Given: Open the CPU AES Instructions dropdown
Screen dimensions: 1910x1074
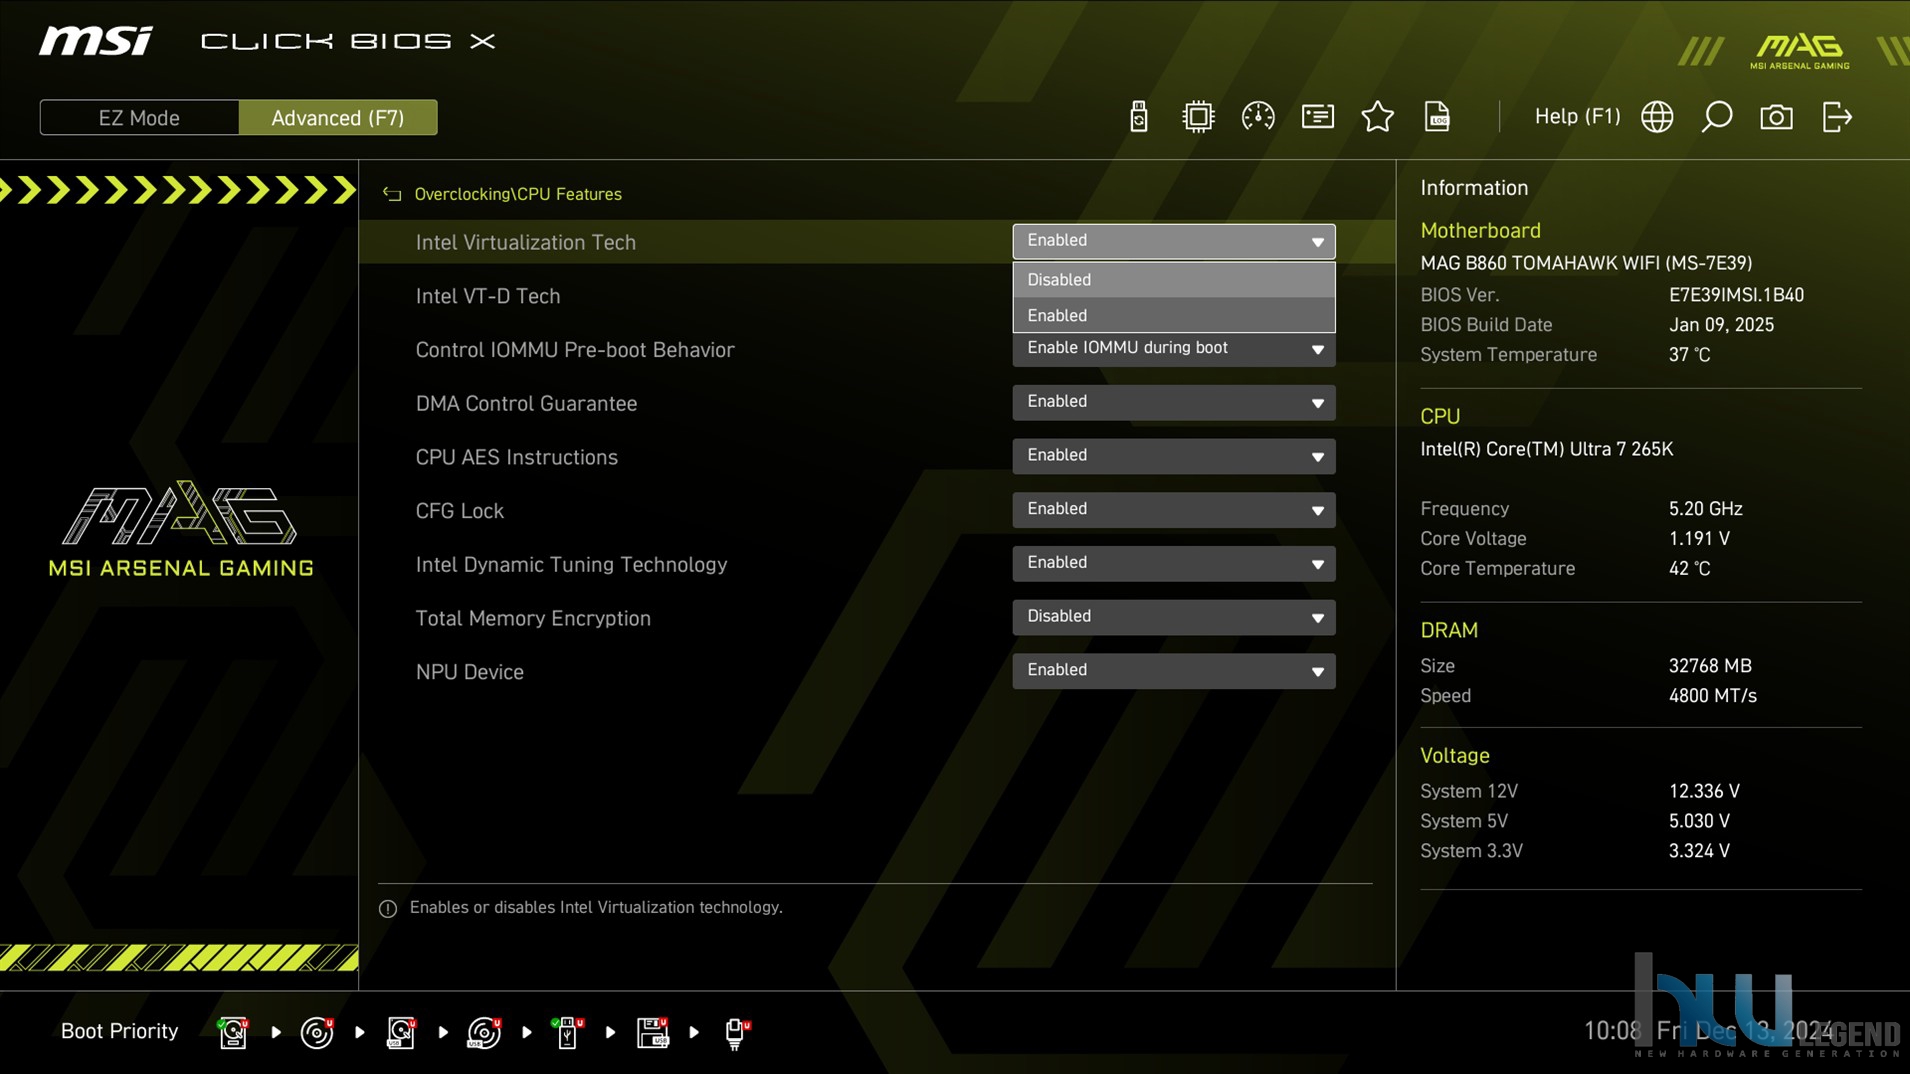Looking at the screenshot, I should pyautogui.click(x=1173, y=456).
